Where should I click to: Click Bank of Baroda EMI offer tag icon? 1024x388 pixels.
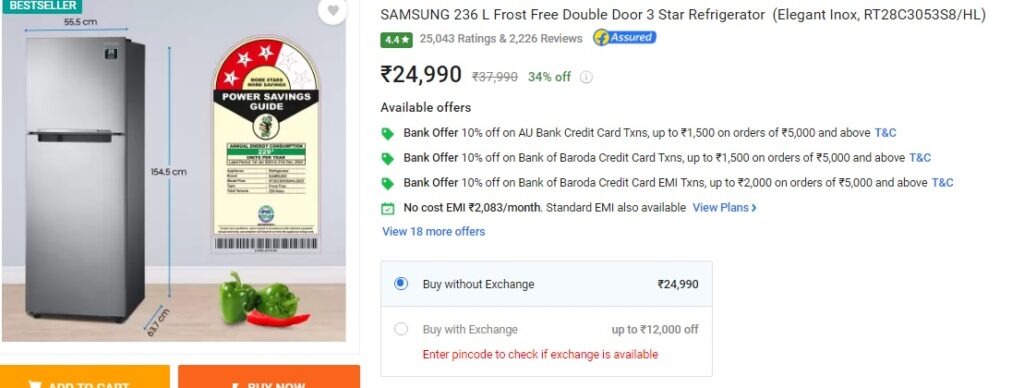pyautogui.click(x=387, y=184)
